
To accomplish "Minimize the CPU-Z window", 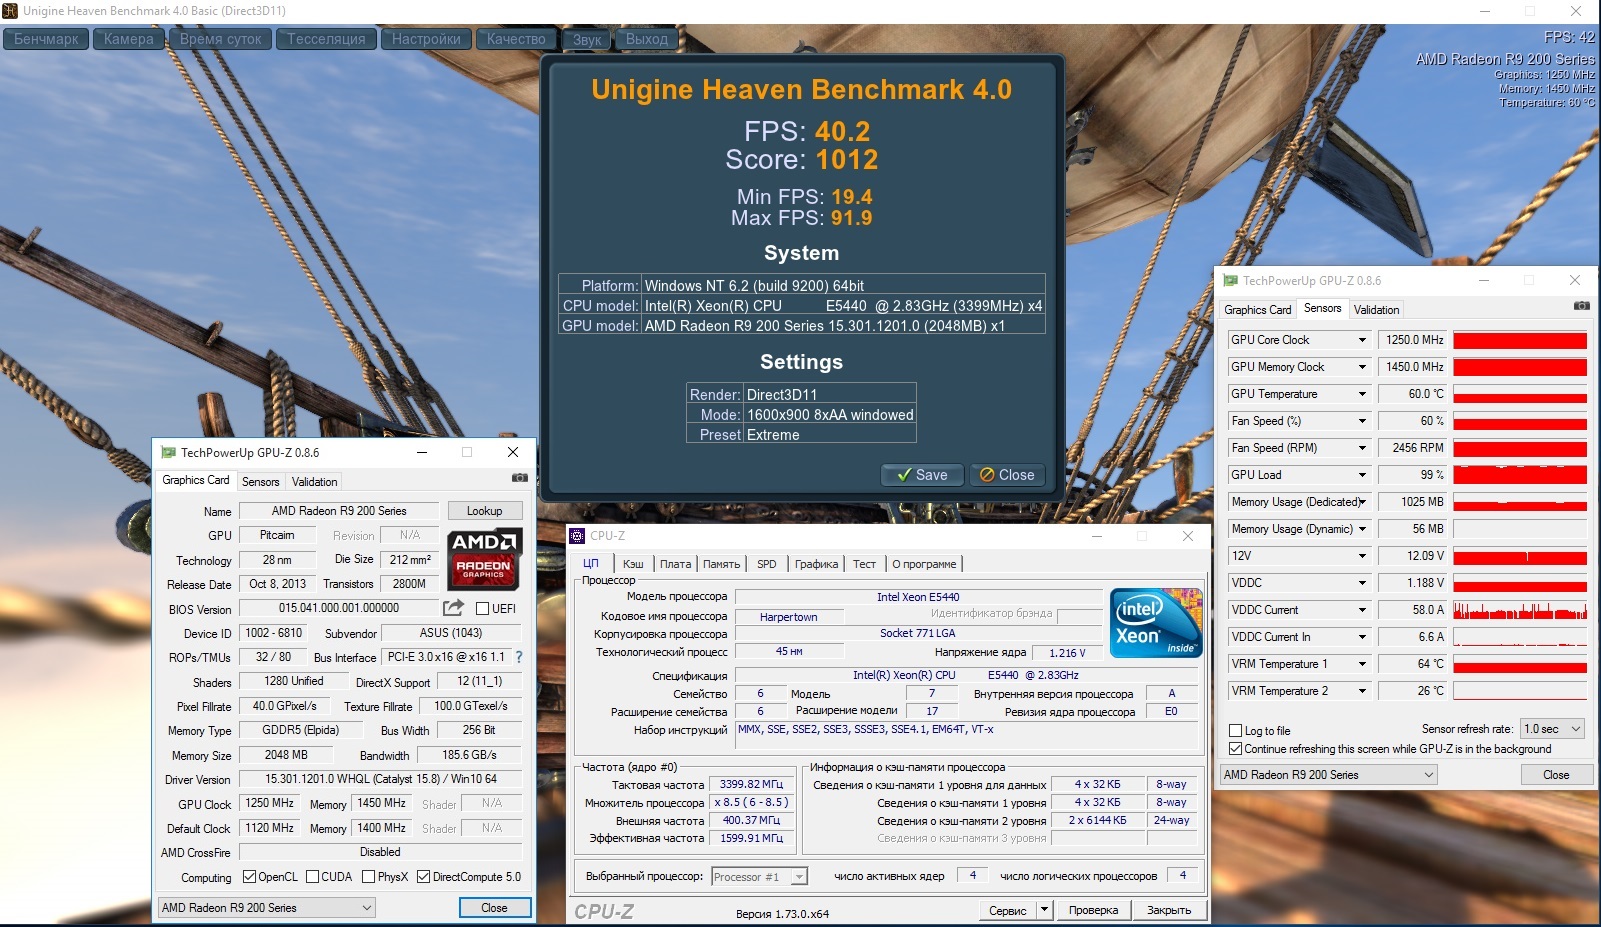I will [x=1097, y=536].
